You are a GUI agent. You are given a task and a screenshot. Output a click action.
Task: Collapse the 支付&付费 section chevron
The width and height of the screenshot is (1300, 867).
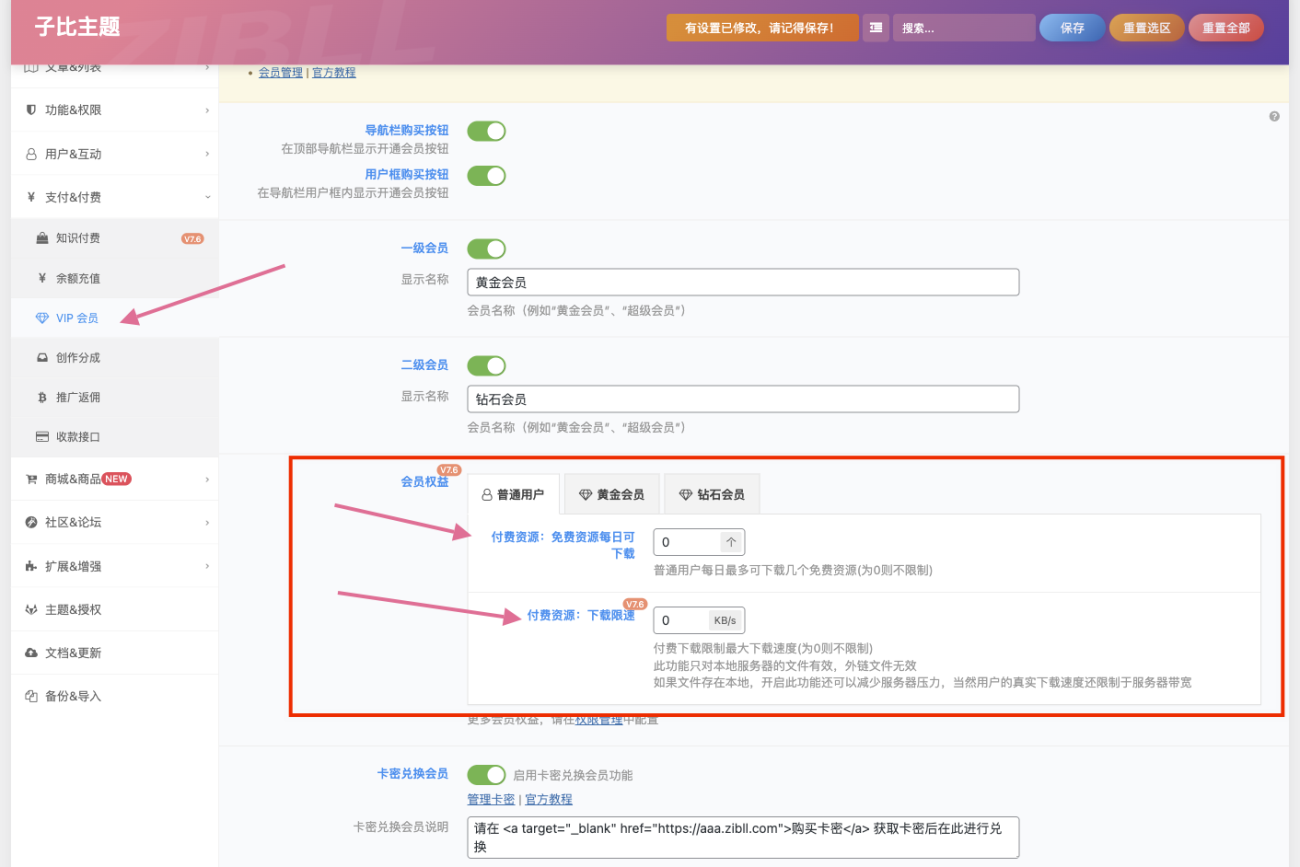pyautogui.click(x=207, y=197)
